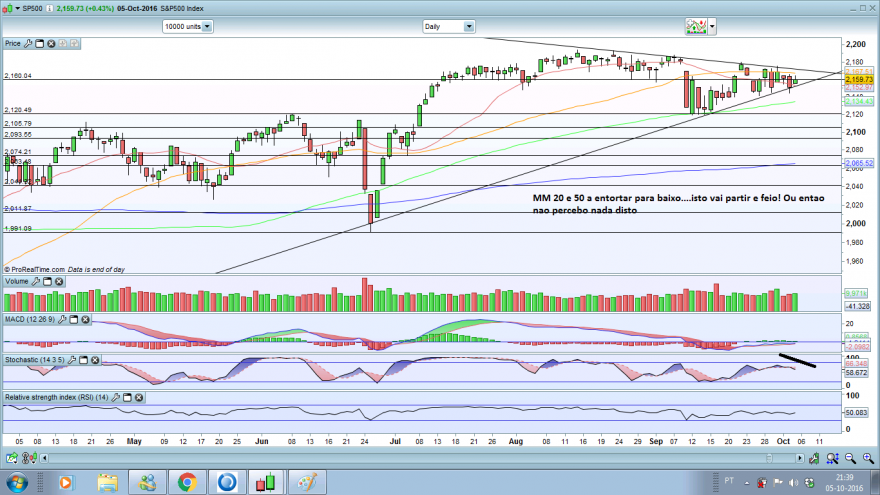Maximize the MACD panel
880x495 pixels.
pos(74,319)
